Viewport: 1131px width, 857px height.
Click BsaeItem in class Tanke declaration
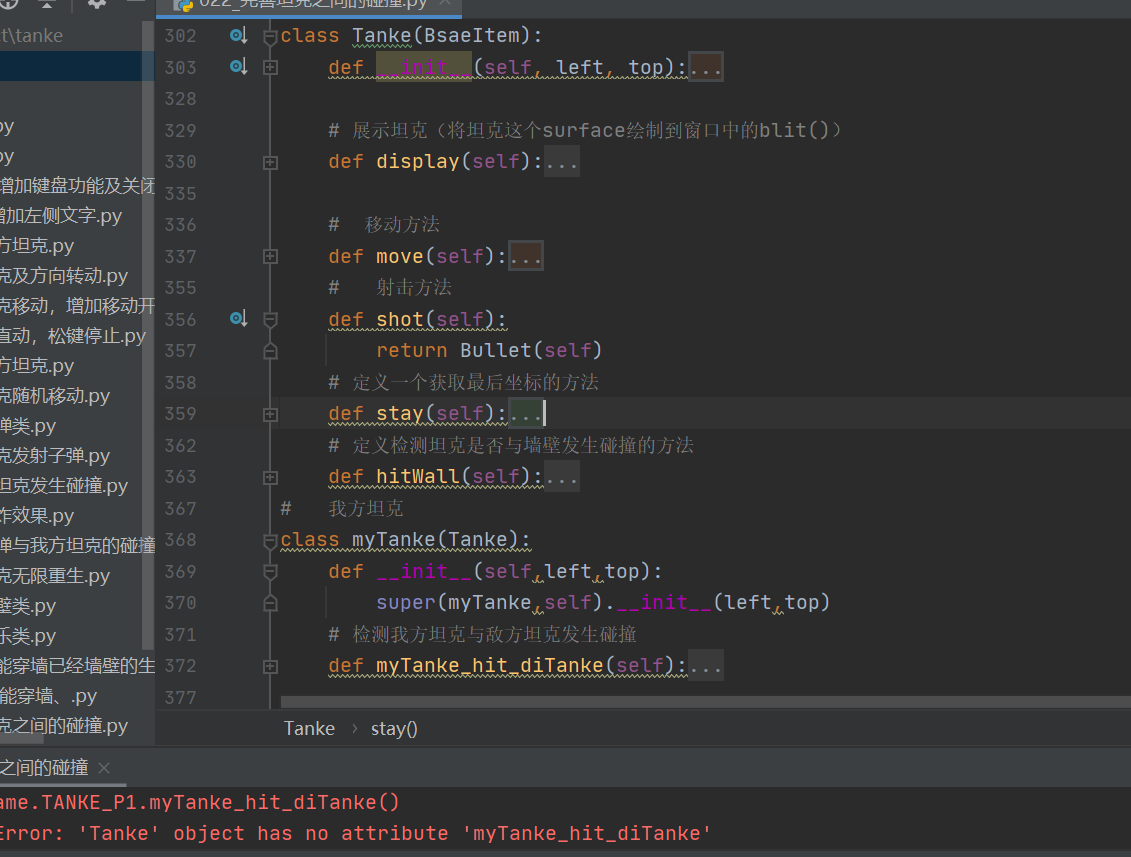coord(472,35)
